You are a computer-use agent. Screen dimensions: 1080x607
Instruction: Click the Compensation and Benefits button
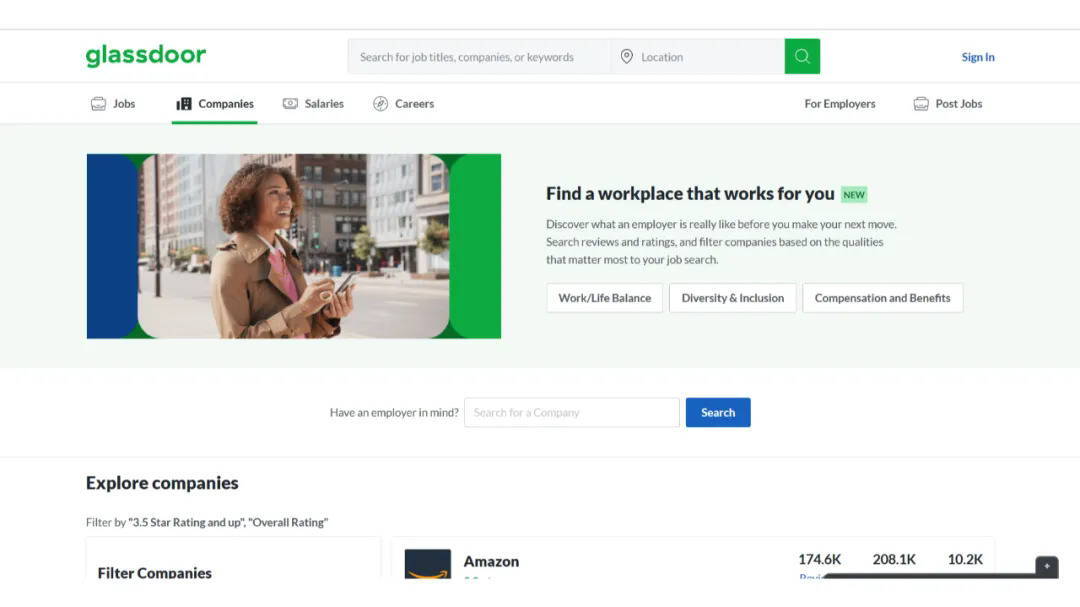[x=882, y=298]
